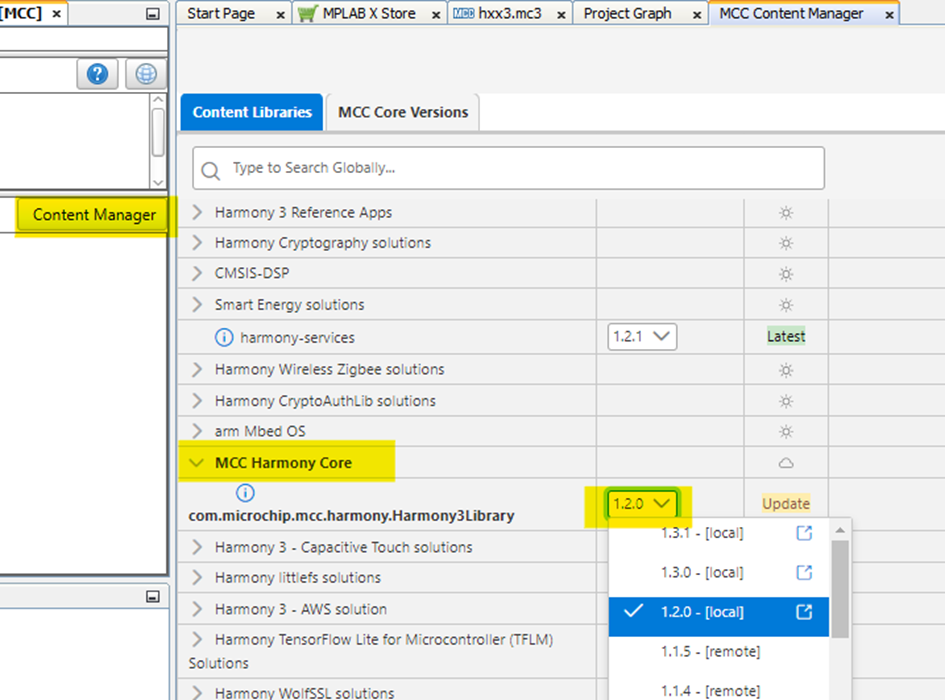Click the globe icon near the help button
Viewport: 945px width, 700px height.
[145, 74]
